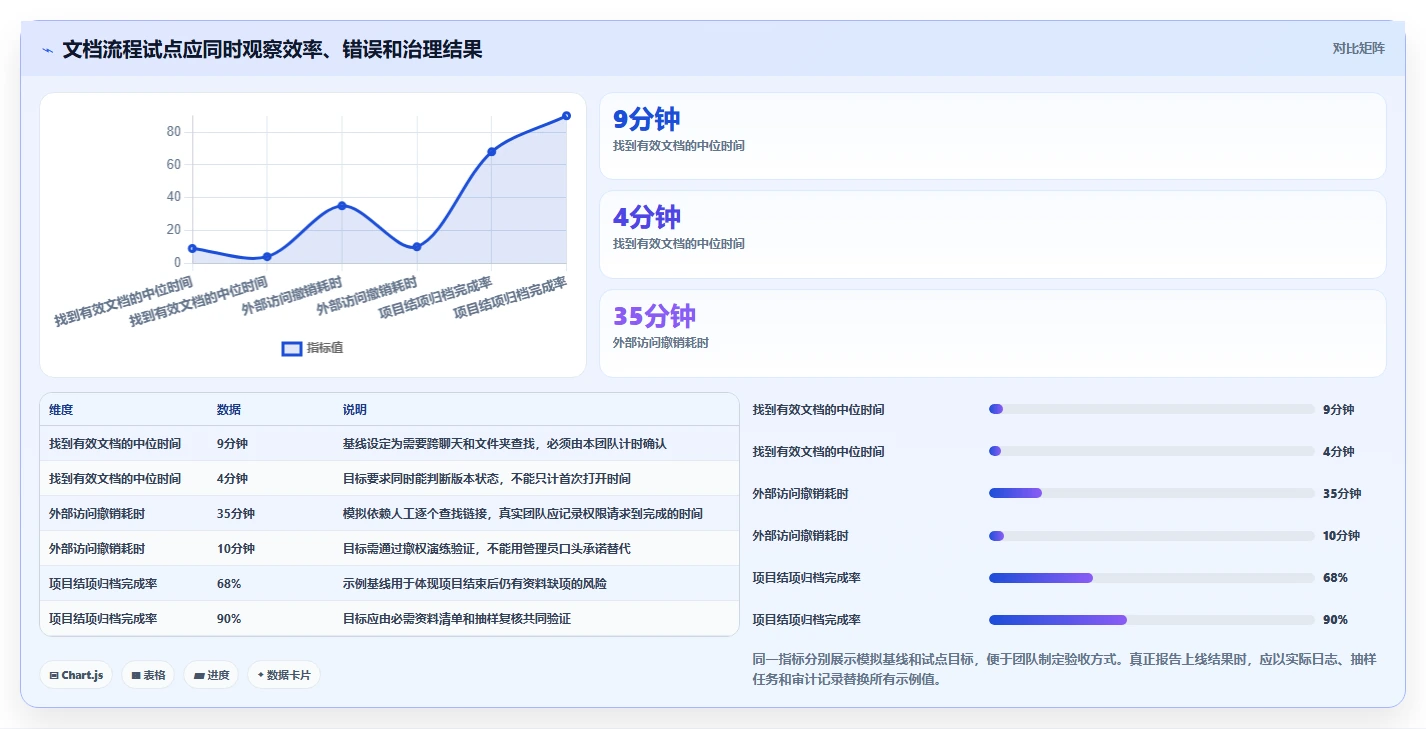
Task: Click the pulse icon beside the page title
Action: click(47, 50)
